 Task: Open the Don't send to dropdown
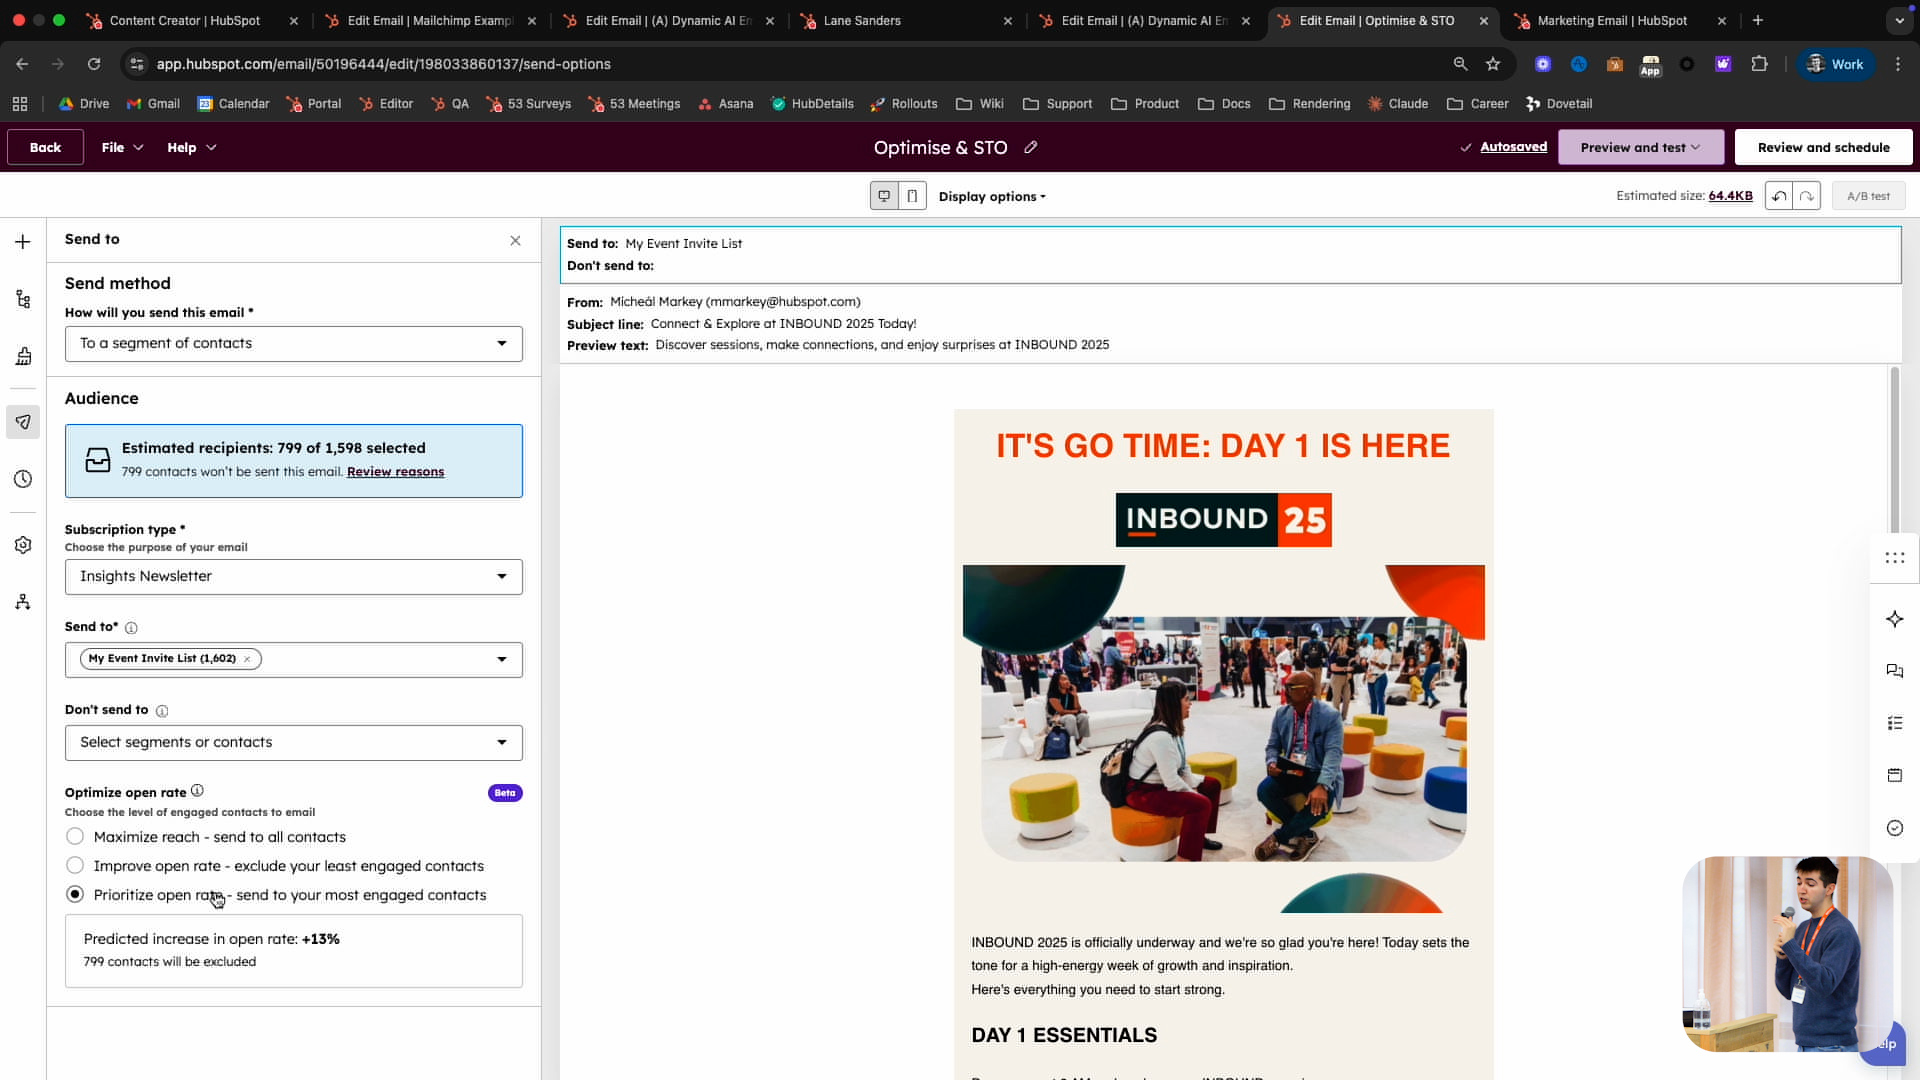tap(292, 742)
